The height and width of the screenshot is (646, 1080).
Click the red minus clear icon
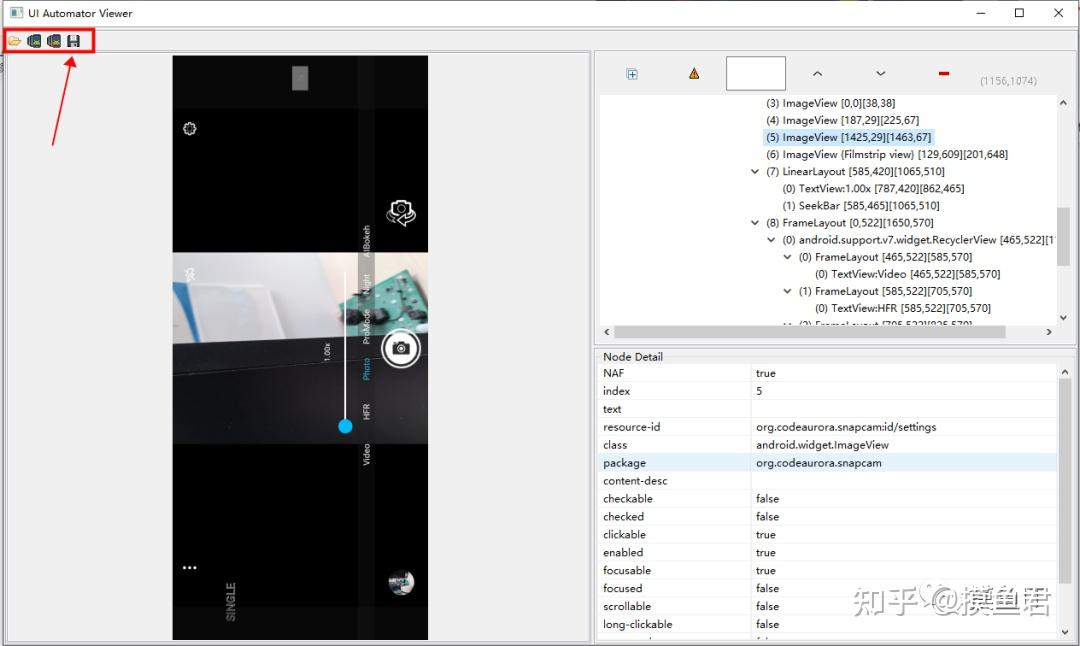point(944,73)
